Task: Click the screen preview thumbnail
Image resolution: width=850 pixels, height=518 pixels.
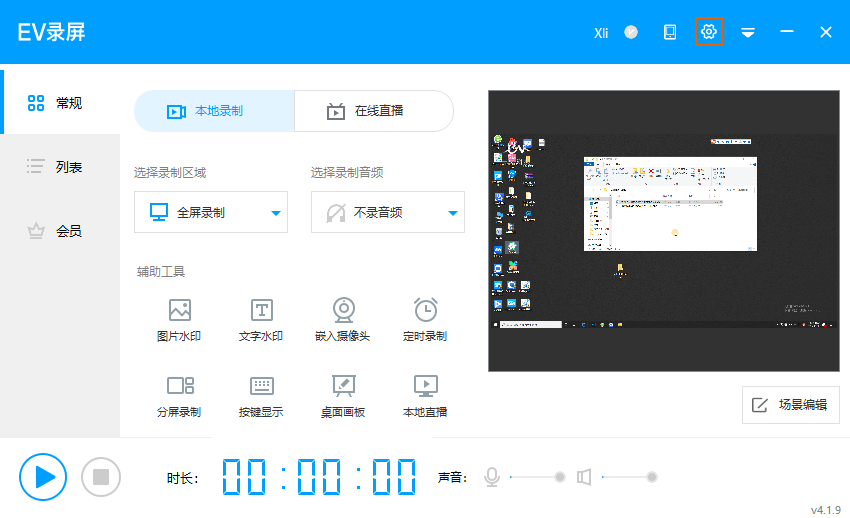Action: [664, 231]
